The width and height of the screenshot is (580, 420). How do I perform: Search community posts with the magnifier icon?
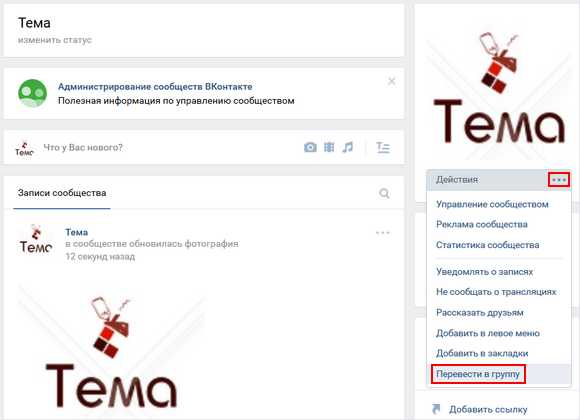point(384,193)
